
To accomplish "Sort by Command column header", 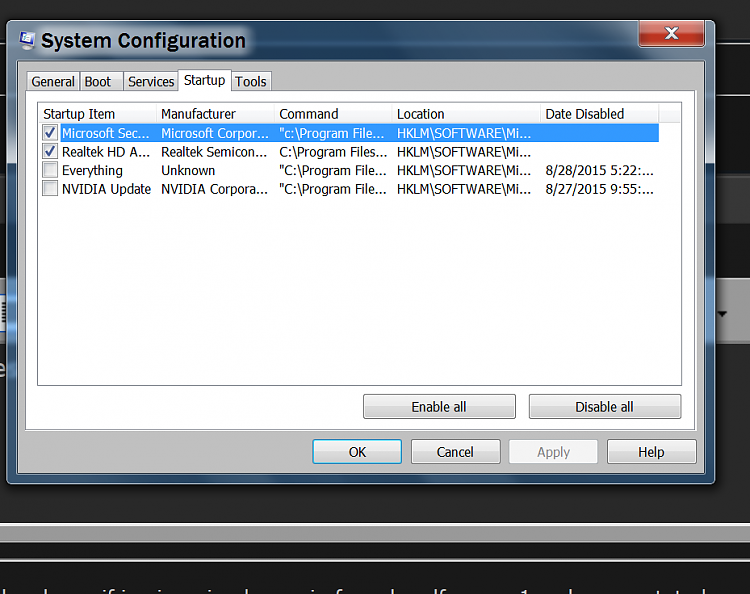I will (x=333, y=114).
